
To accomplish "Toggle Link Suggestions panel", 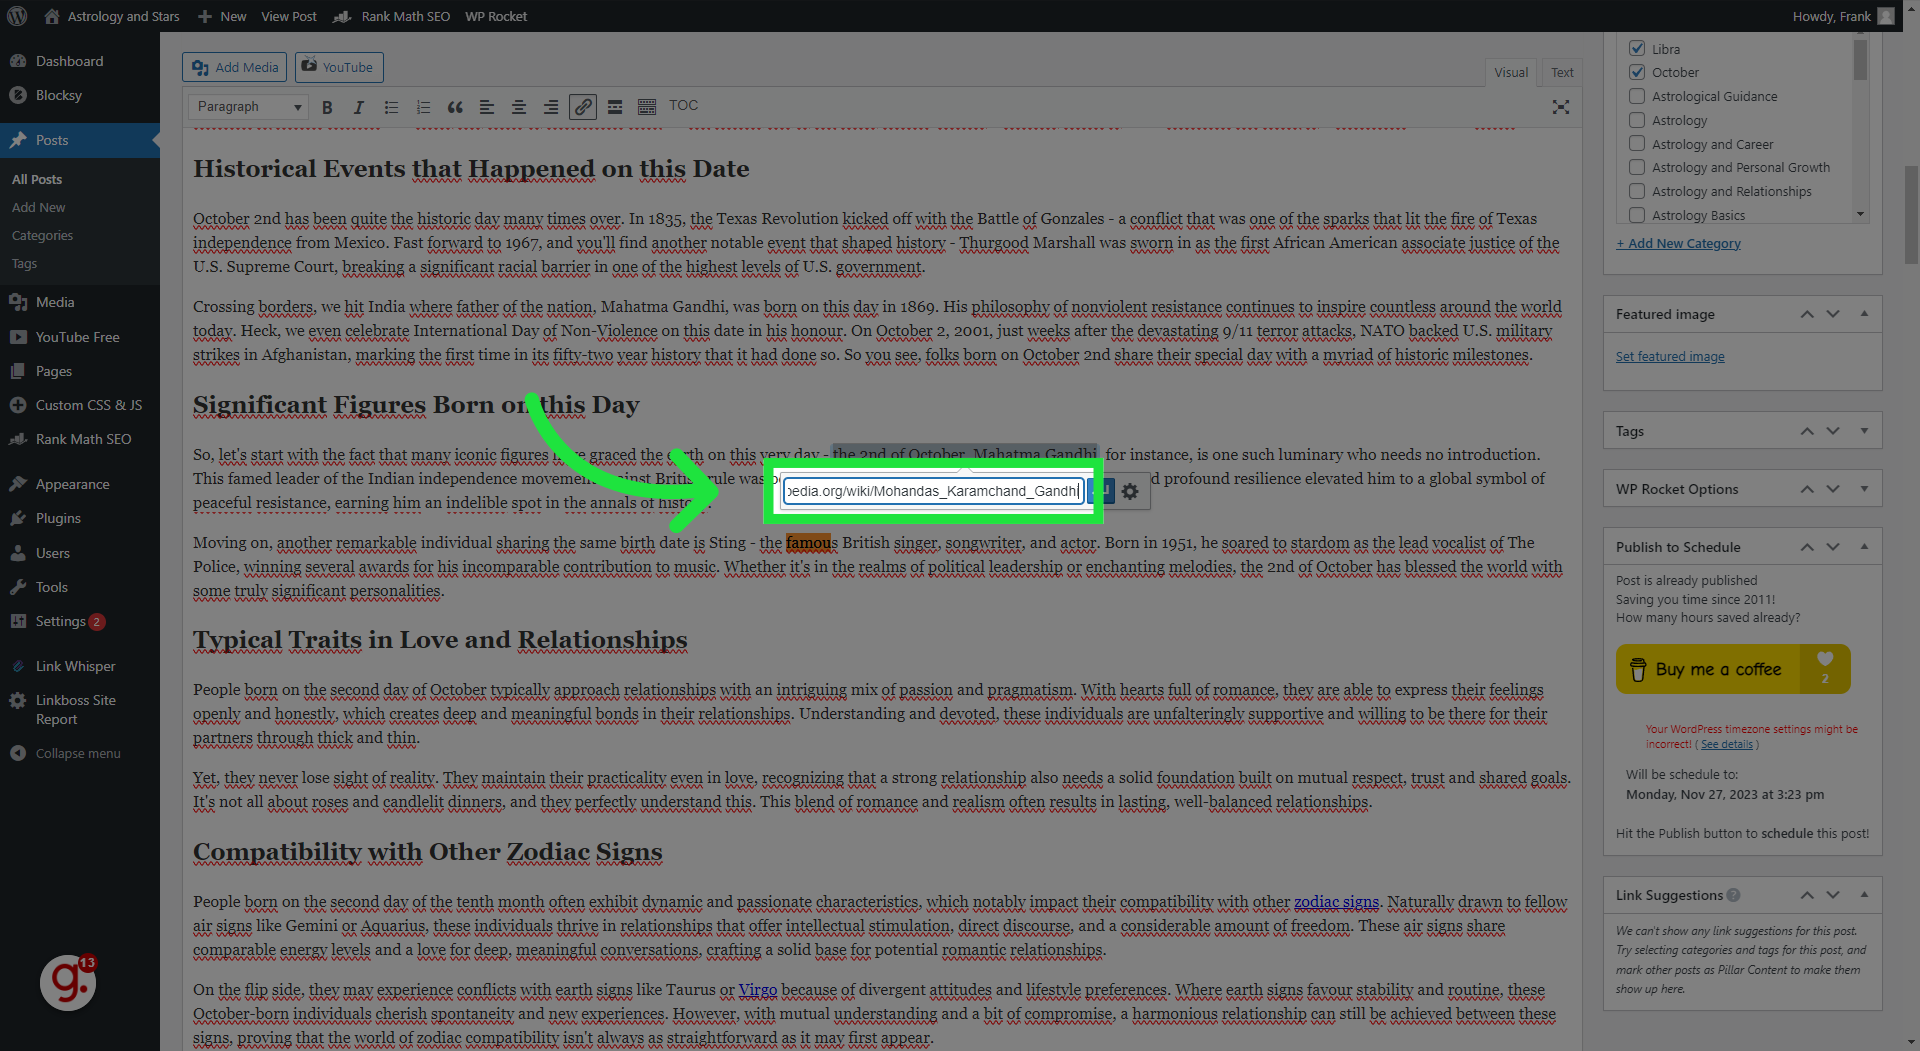I will [1864, 895].
